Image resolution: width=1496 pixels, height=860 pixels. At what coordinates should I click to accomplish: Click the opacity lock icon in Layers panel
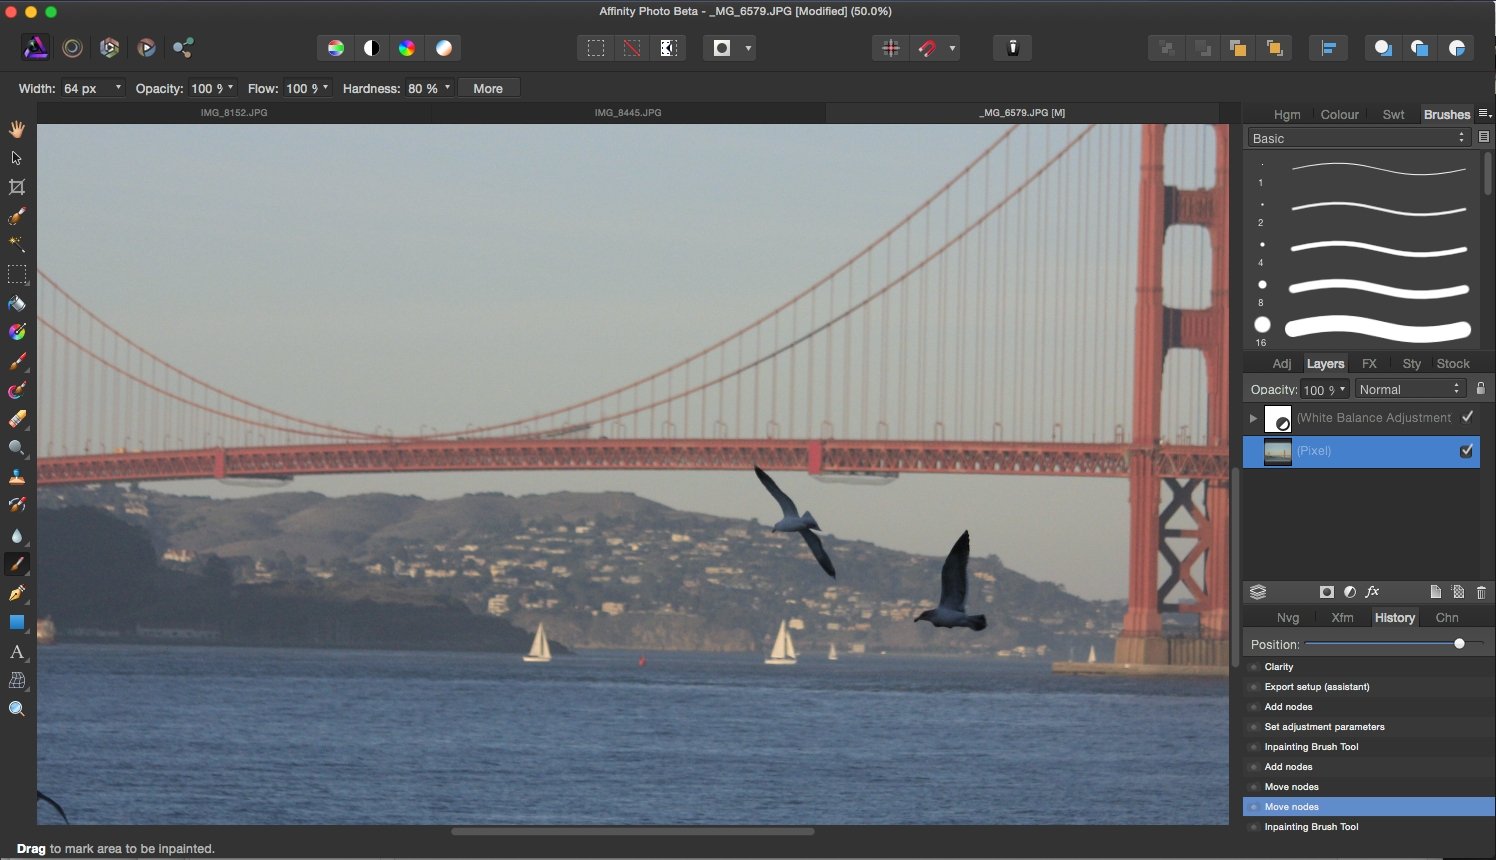pos(1481,388)
